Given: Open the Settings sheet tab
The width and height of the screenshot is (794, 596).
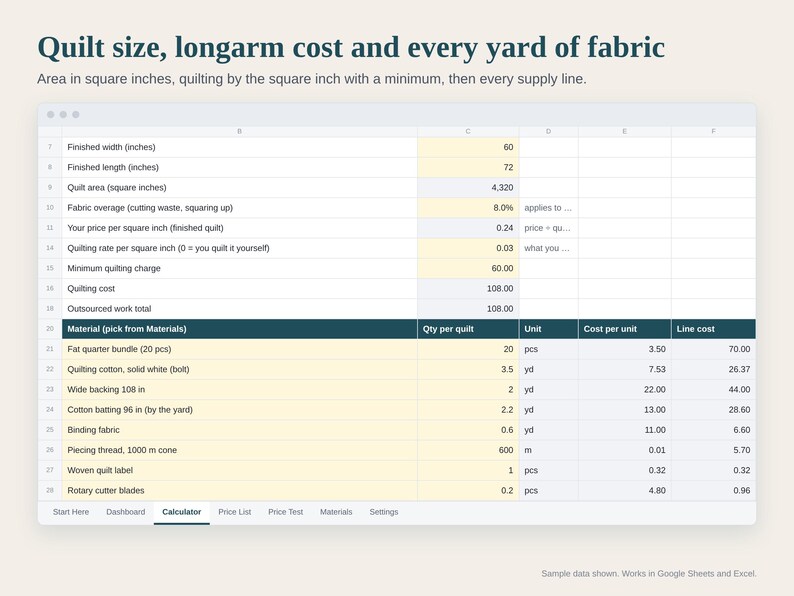Looking at the screenshot, I should pos(384,512).
